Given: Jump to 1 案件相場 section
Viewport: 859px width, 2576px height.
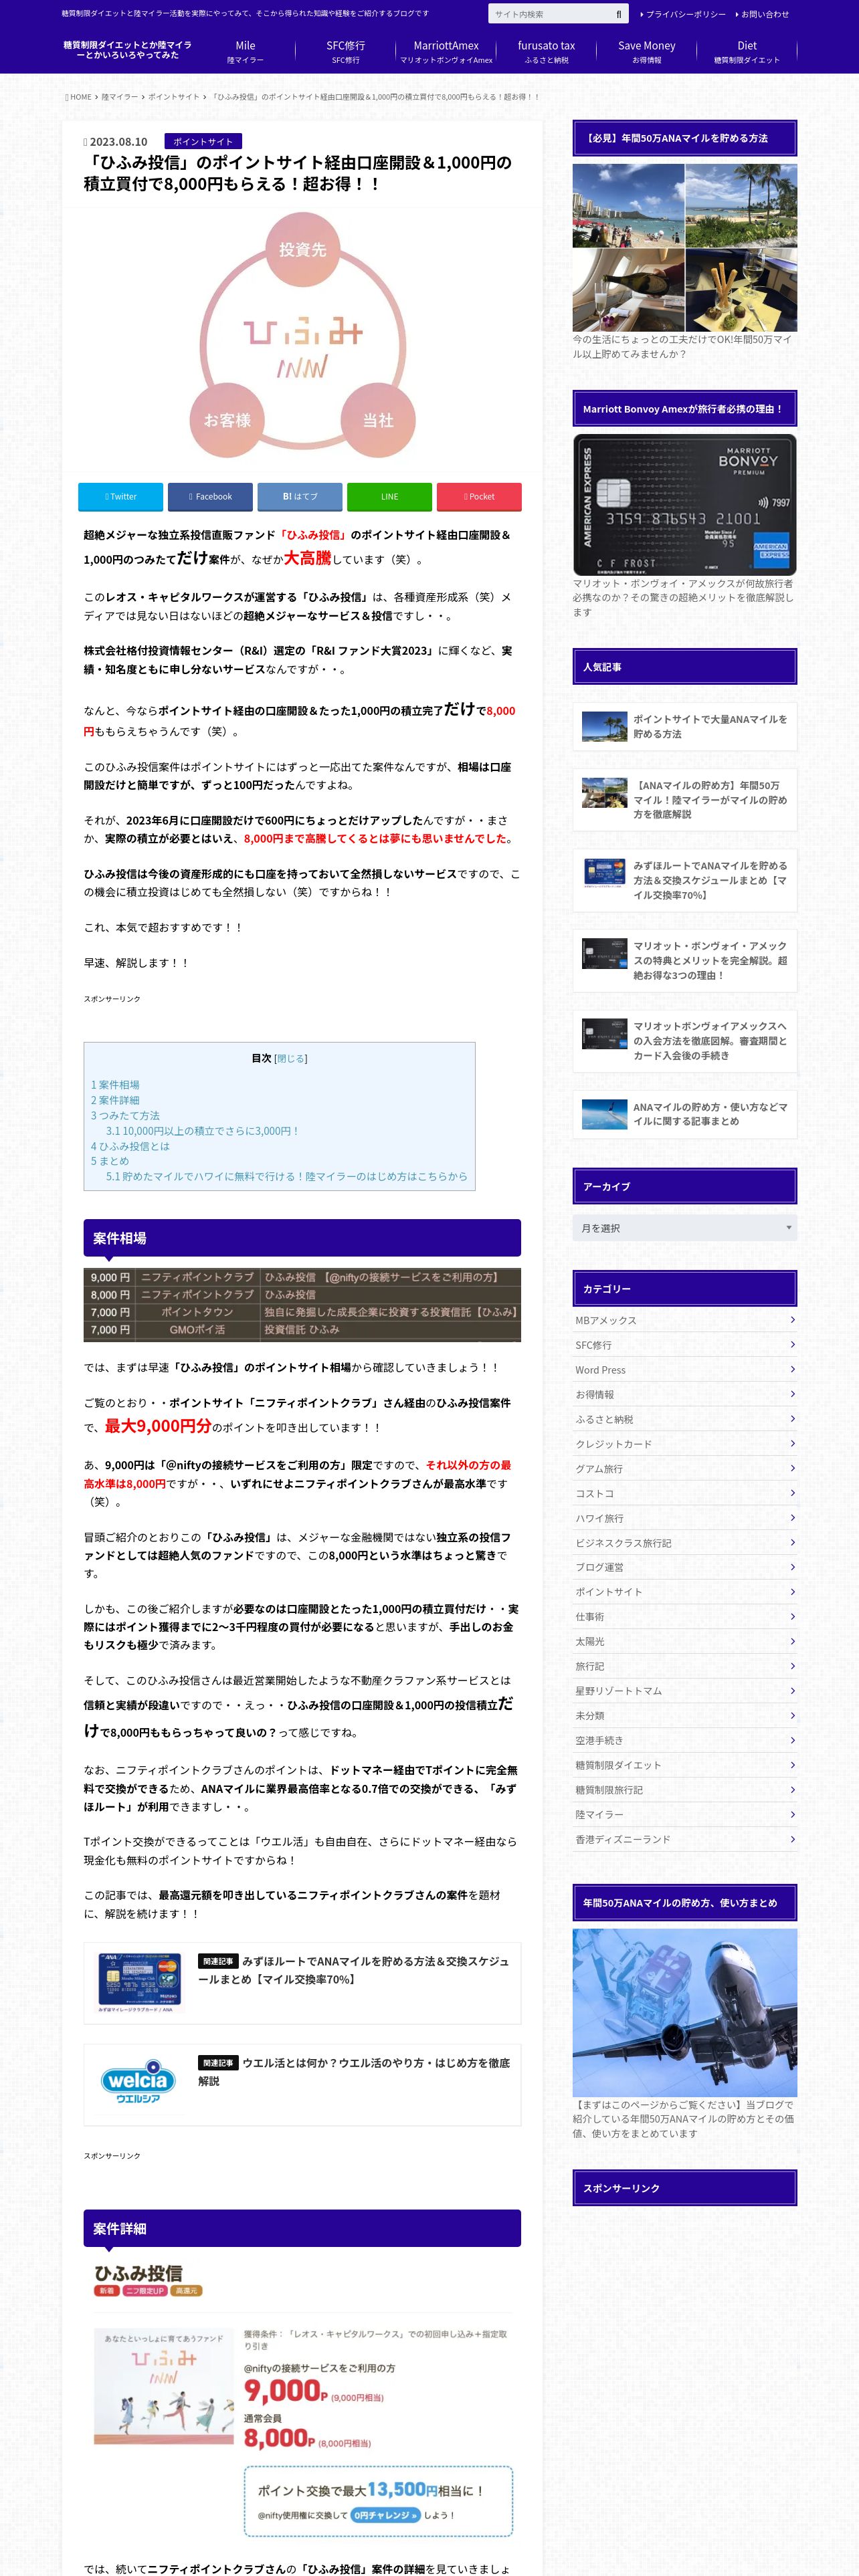Looking at the screenshot, I should pyautogui.click(x=115, y=1085).
